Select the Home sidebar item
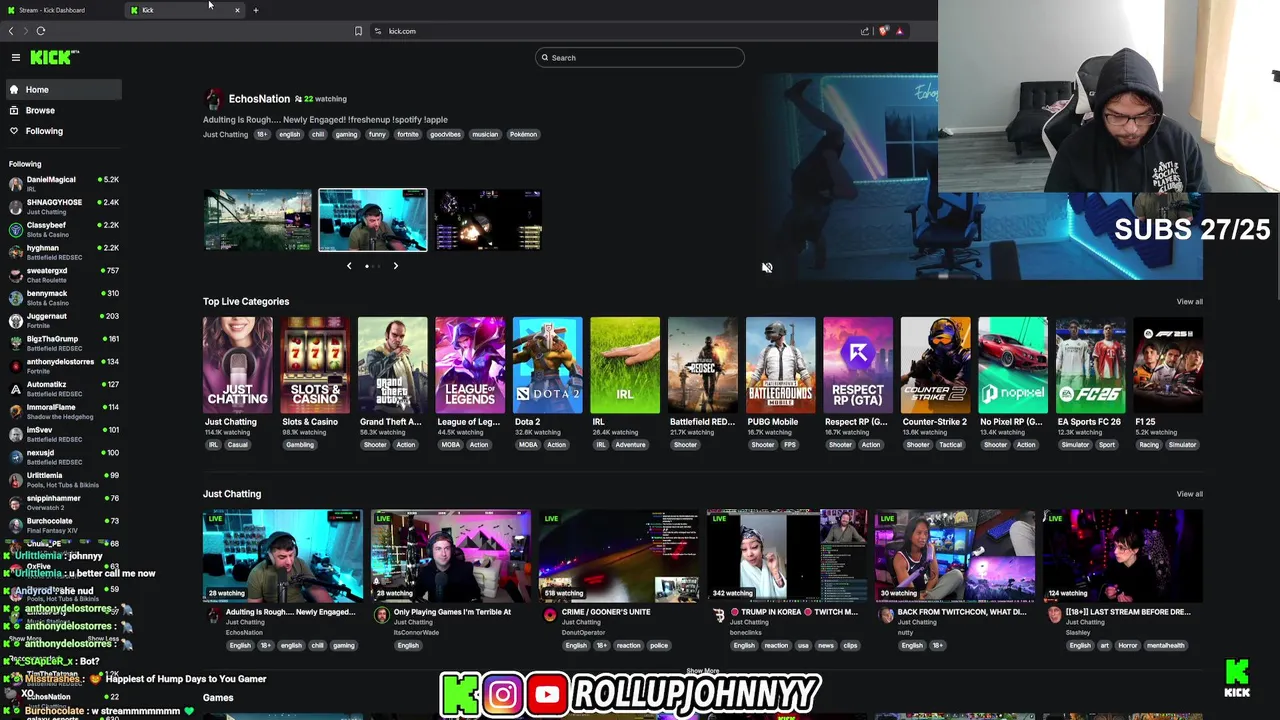Image resolution: width=1280 pixels, height=720 pixels. (x=62, y=90)
